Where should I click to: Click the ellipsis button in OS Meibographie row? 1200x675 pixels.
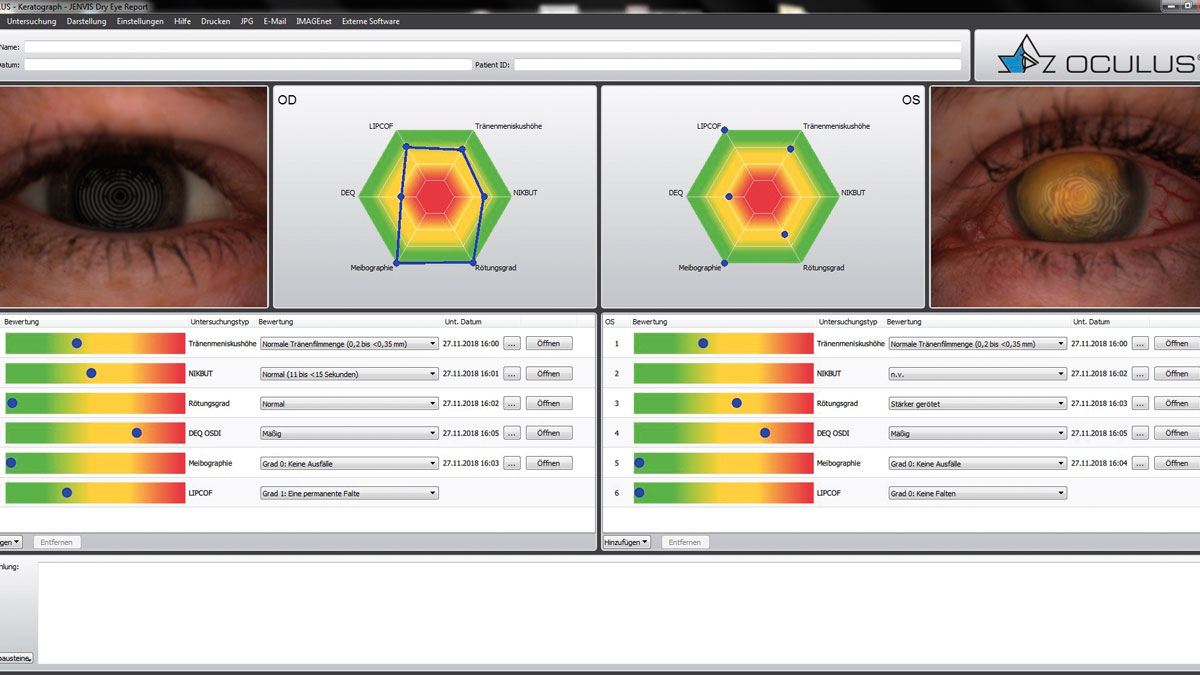click(1140, 464)
